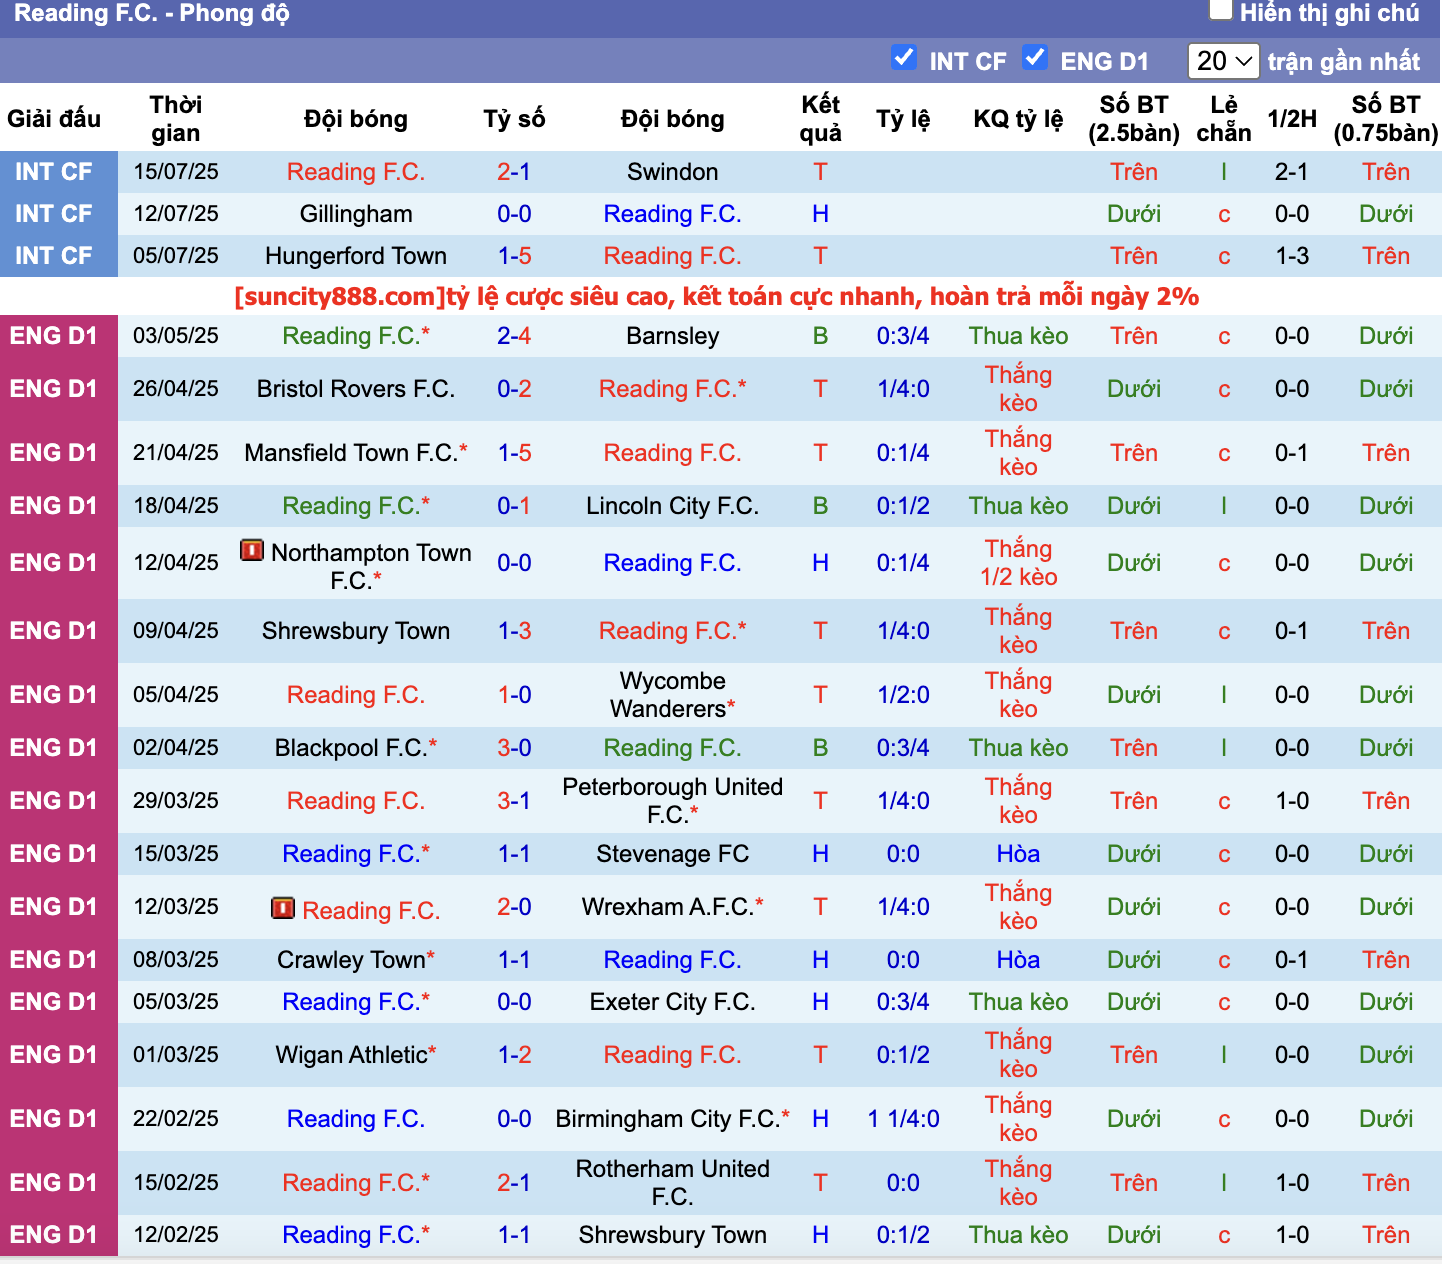Click the 3-0 score of the Blackpool match

tap(514, 748)
